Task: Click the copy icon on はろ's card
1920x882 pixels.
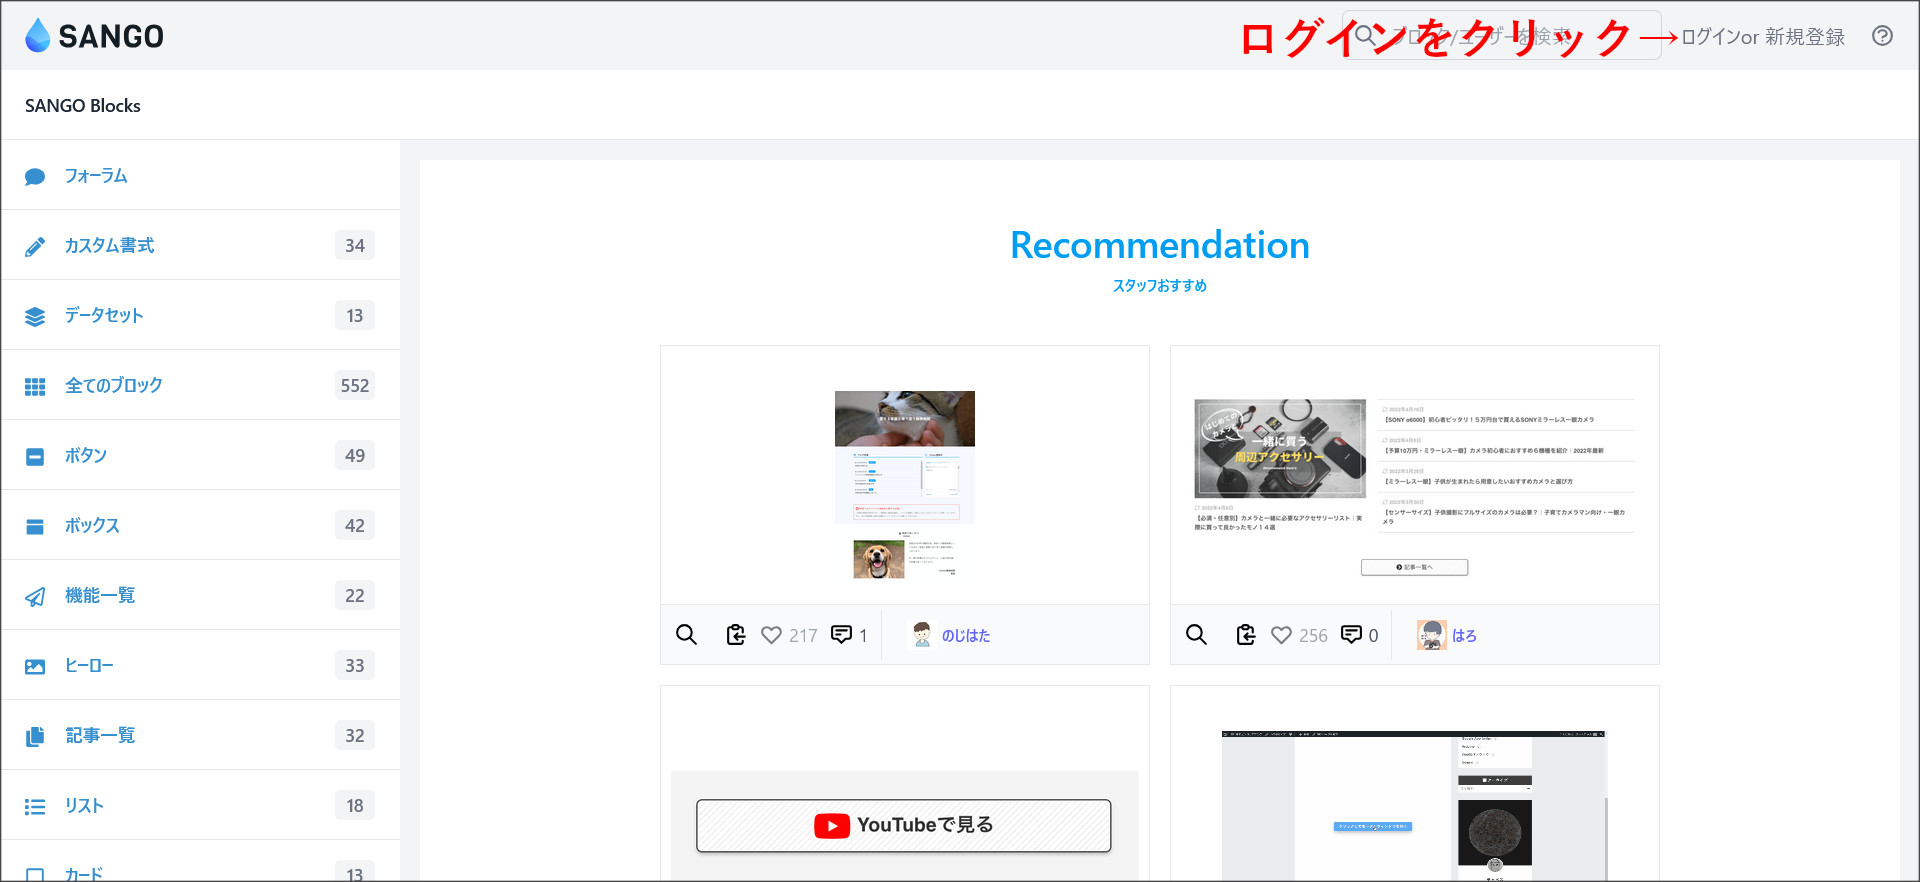Action: (1246, 635)
